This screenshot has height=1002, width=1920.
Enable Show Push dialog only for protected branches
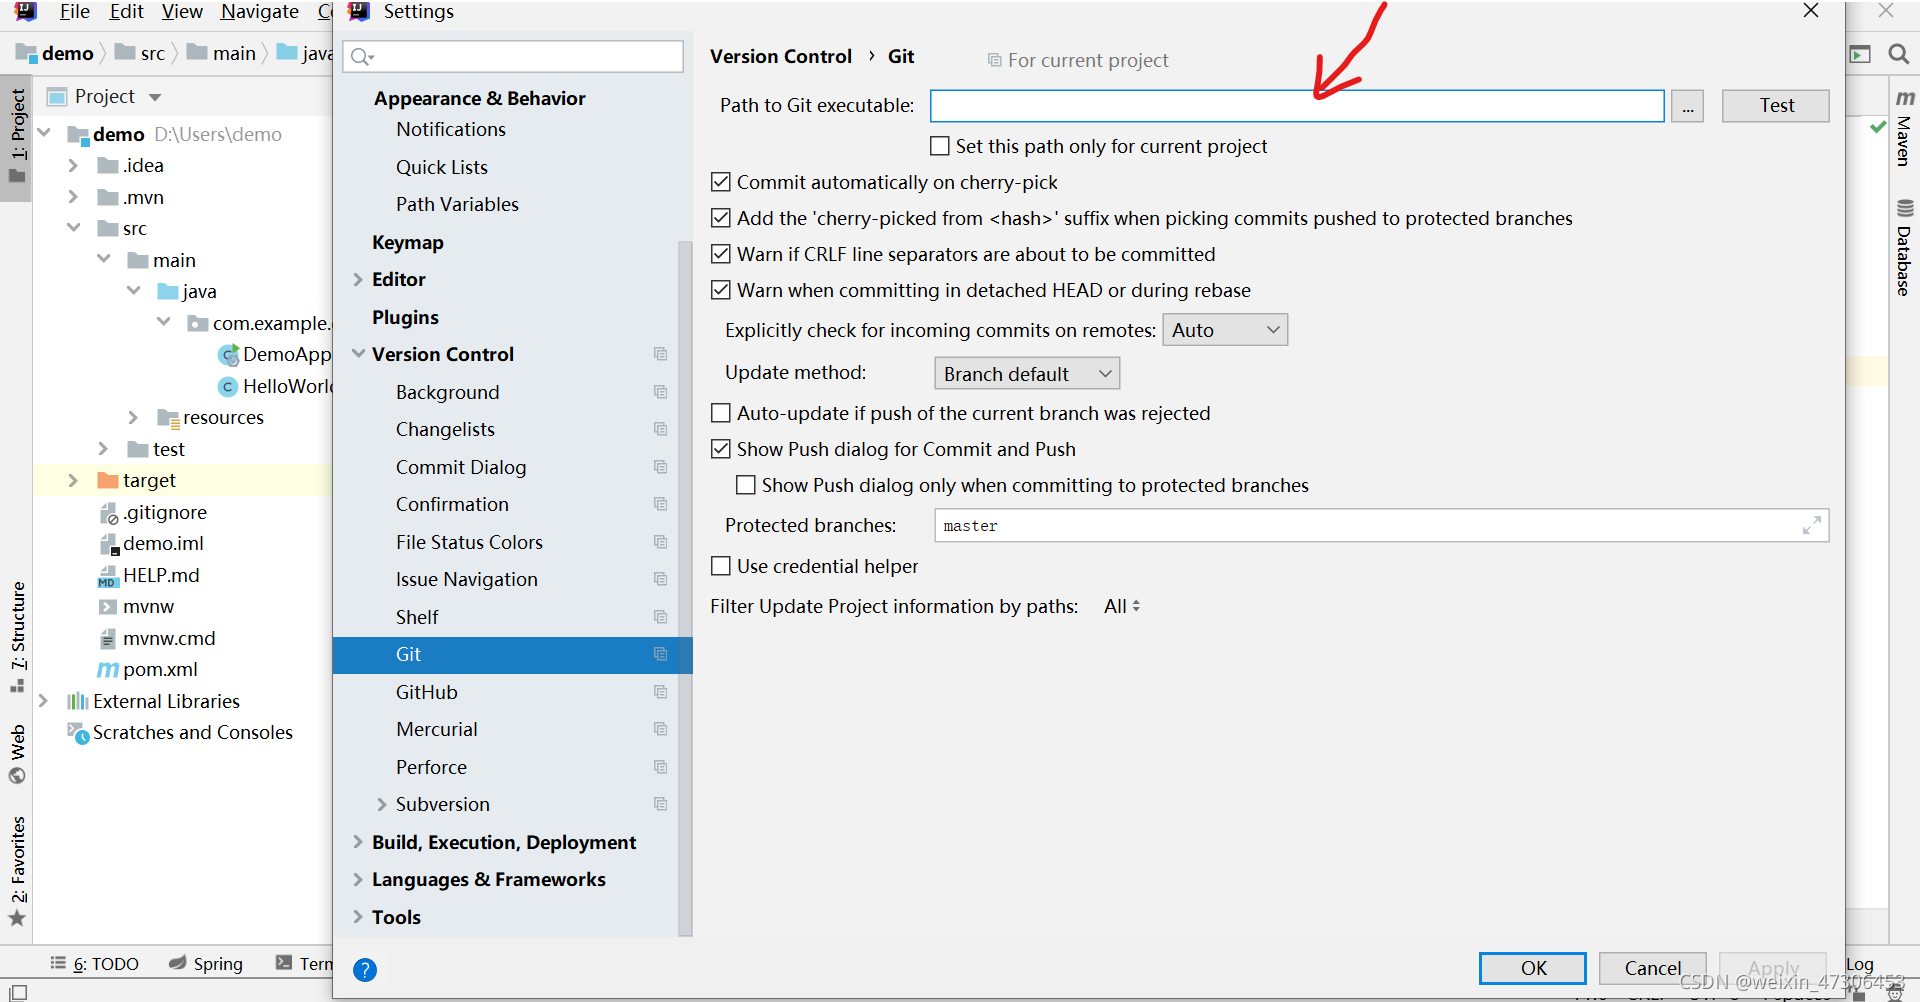point(746,485)
